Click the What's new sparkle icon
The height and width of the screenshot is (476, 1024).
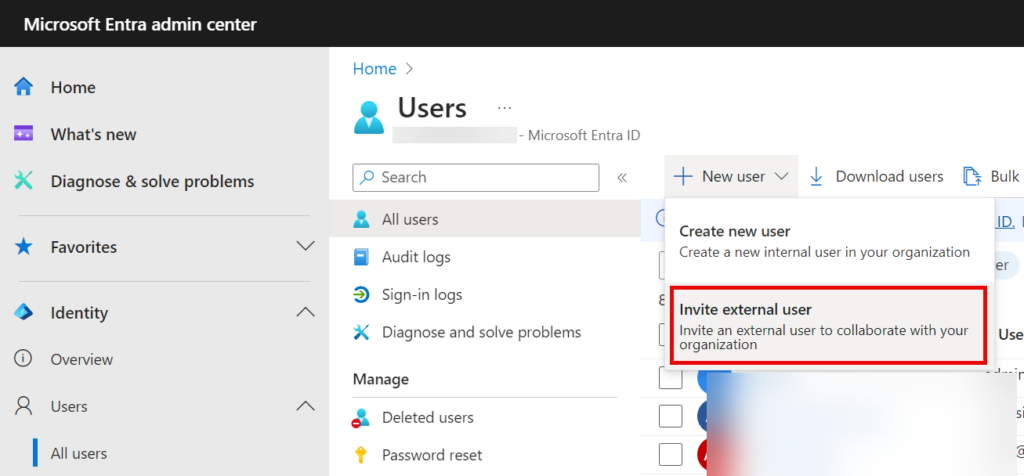click(x=24, y=134)
